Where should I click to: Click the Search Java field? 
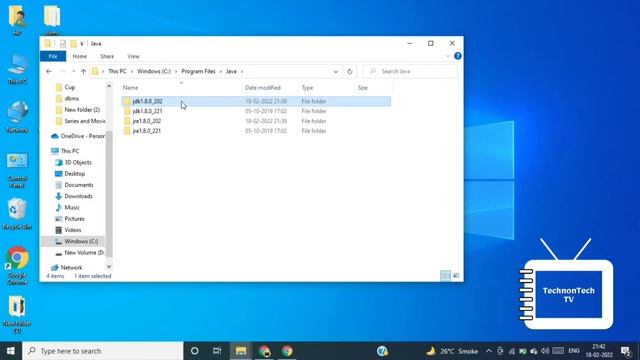(x=410, y=71)
